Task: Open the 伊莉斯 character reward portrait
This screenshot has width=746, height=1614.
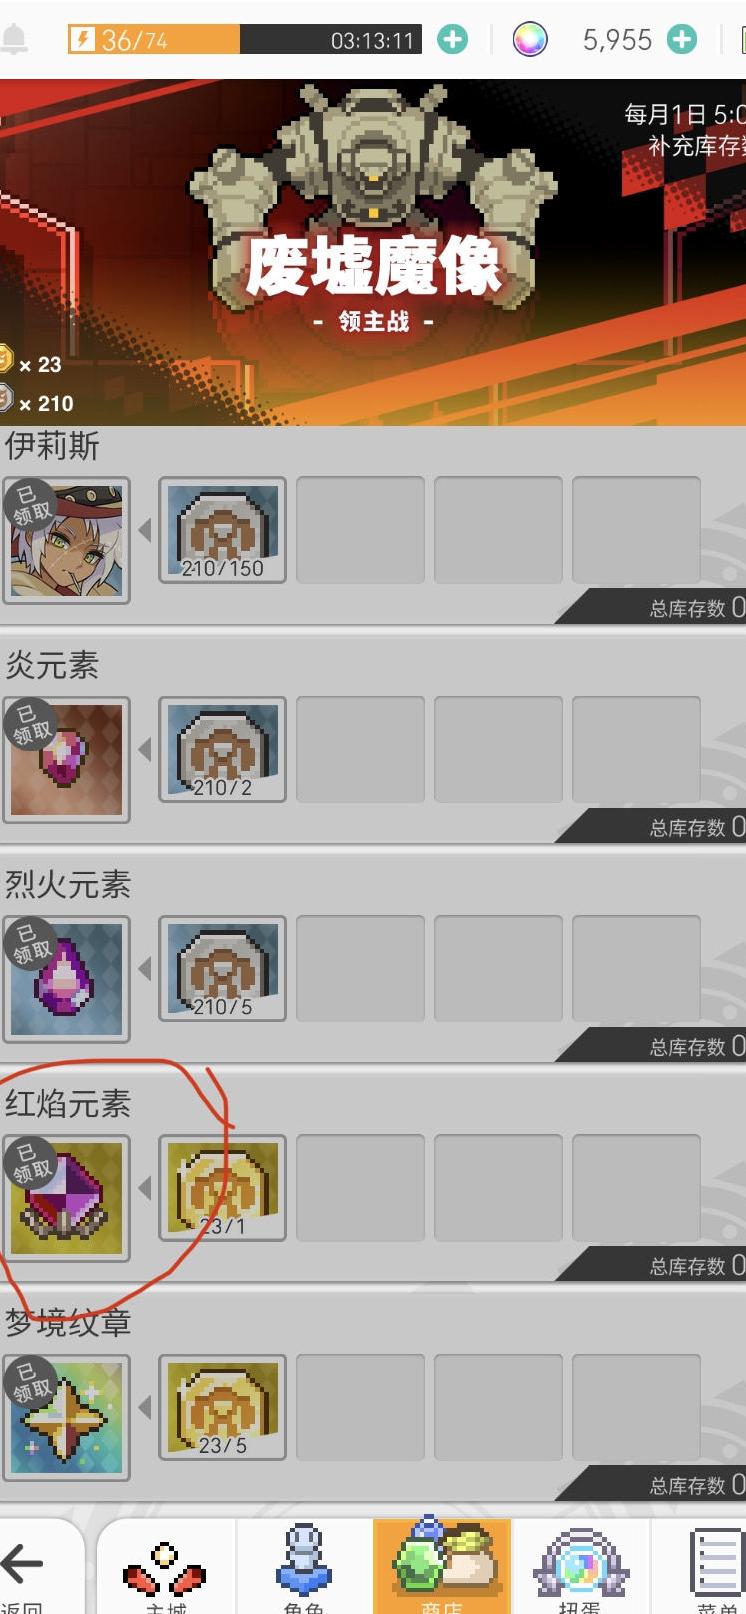Action: 66,540
